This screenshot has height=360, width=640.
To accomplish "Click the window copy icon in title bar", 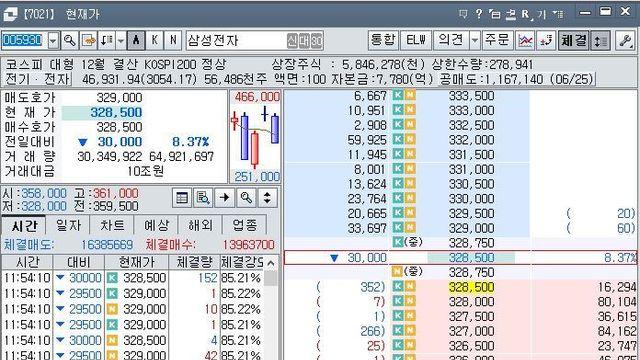I will tap(495, 15).
